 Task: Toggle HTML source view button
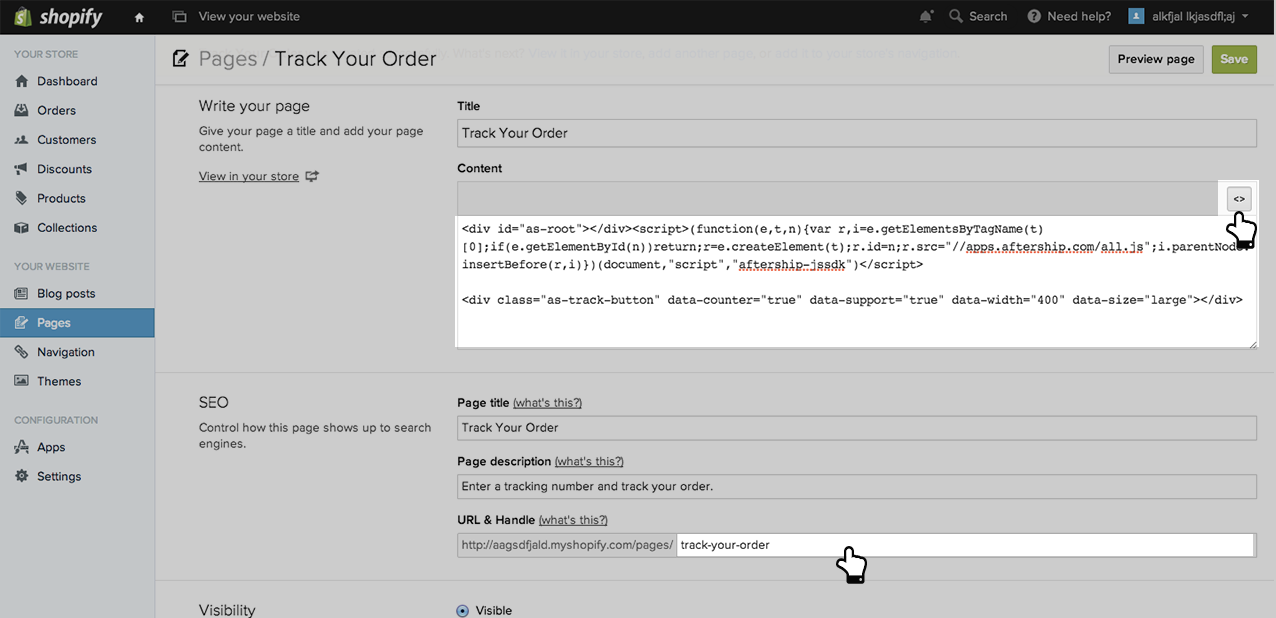pos(1238,199)
